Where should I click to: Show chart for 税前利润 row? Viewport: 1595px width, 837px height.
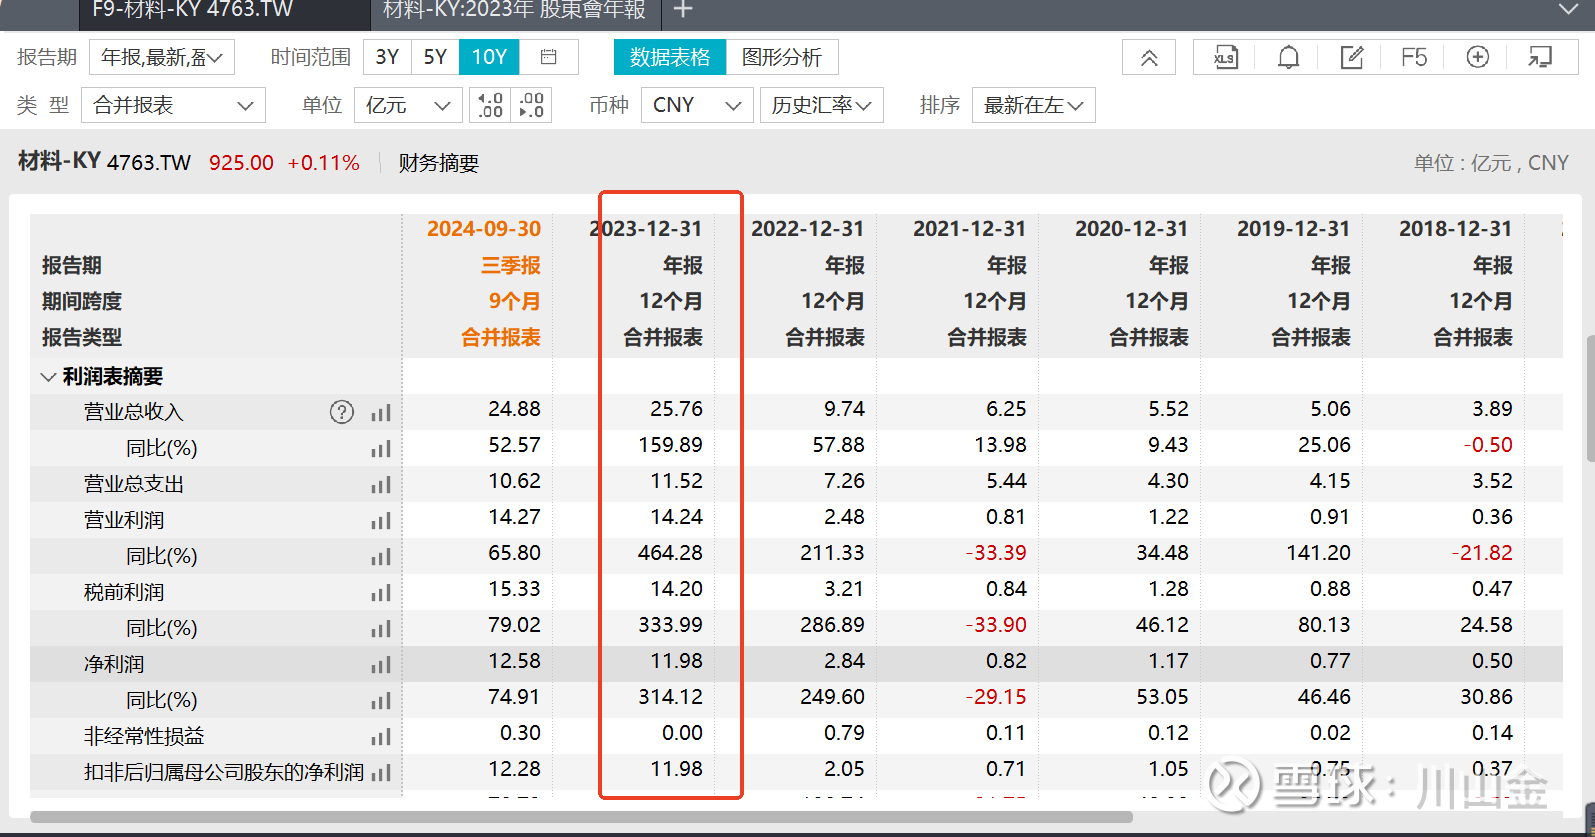(x=381, y=593)
